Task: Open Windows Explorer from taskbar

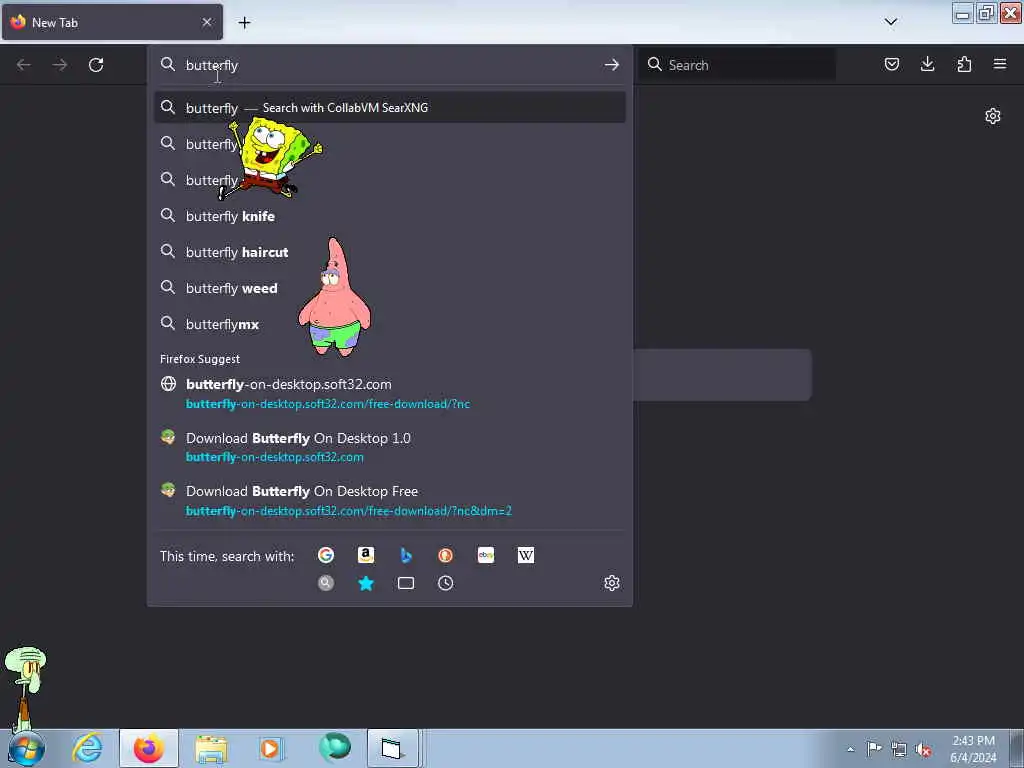Action: pyautogui.click(x=211, y=748)
